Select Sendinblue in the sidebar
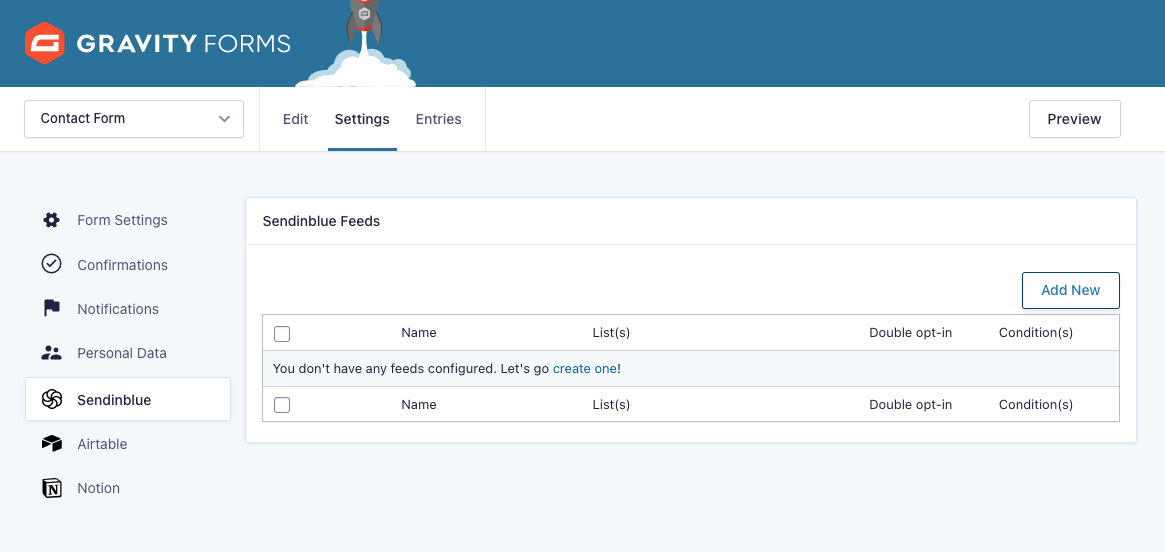This screenshot has width=1165, height=552. click(128, 400)
